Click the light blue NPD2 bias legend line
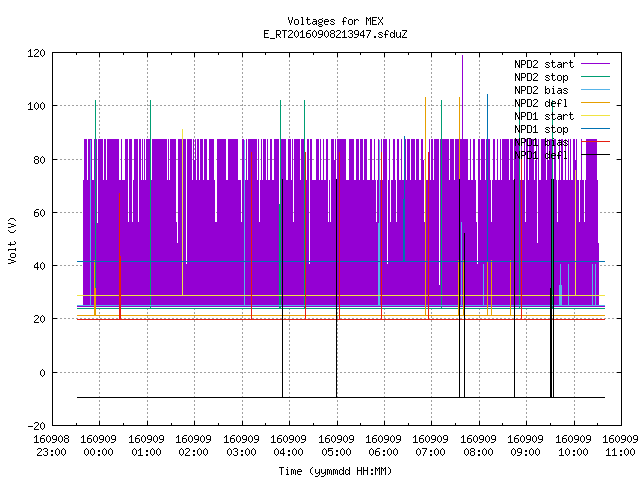This screenshot has height=480, width=640. (596, 89)
